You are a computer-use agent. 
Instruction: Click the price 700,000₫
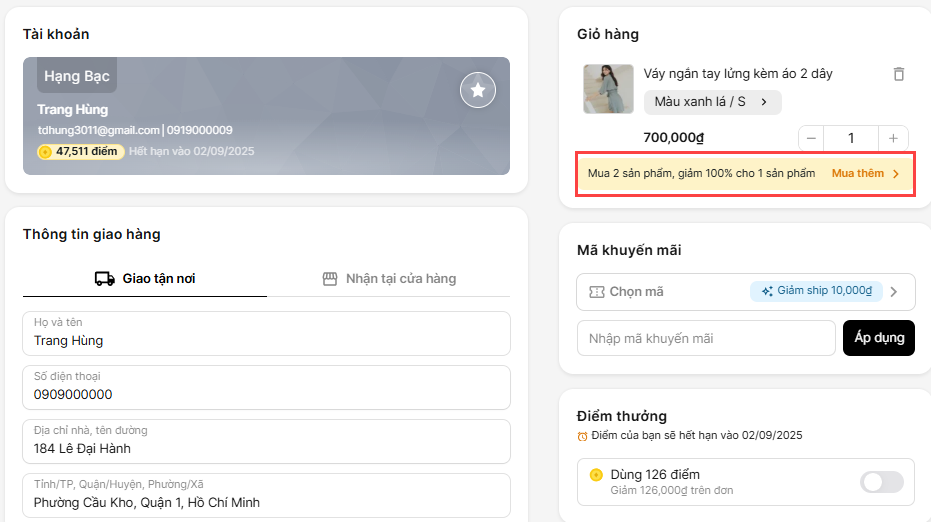tap(673, 138)
